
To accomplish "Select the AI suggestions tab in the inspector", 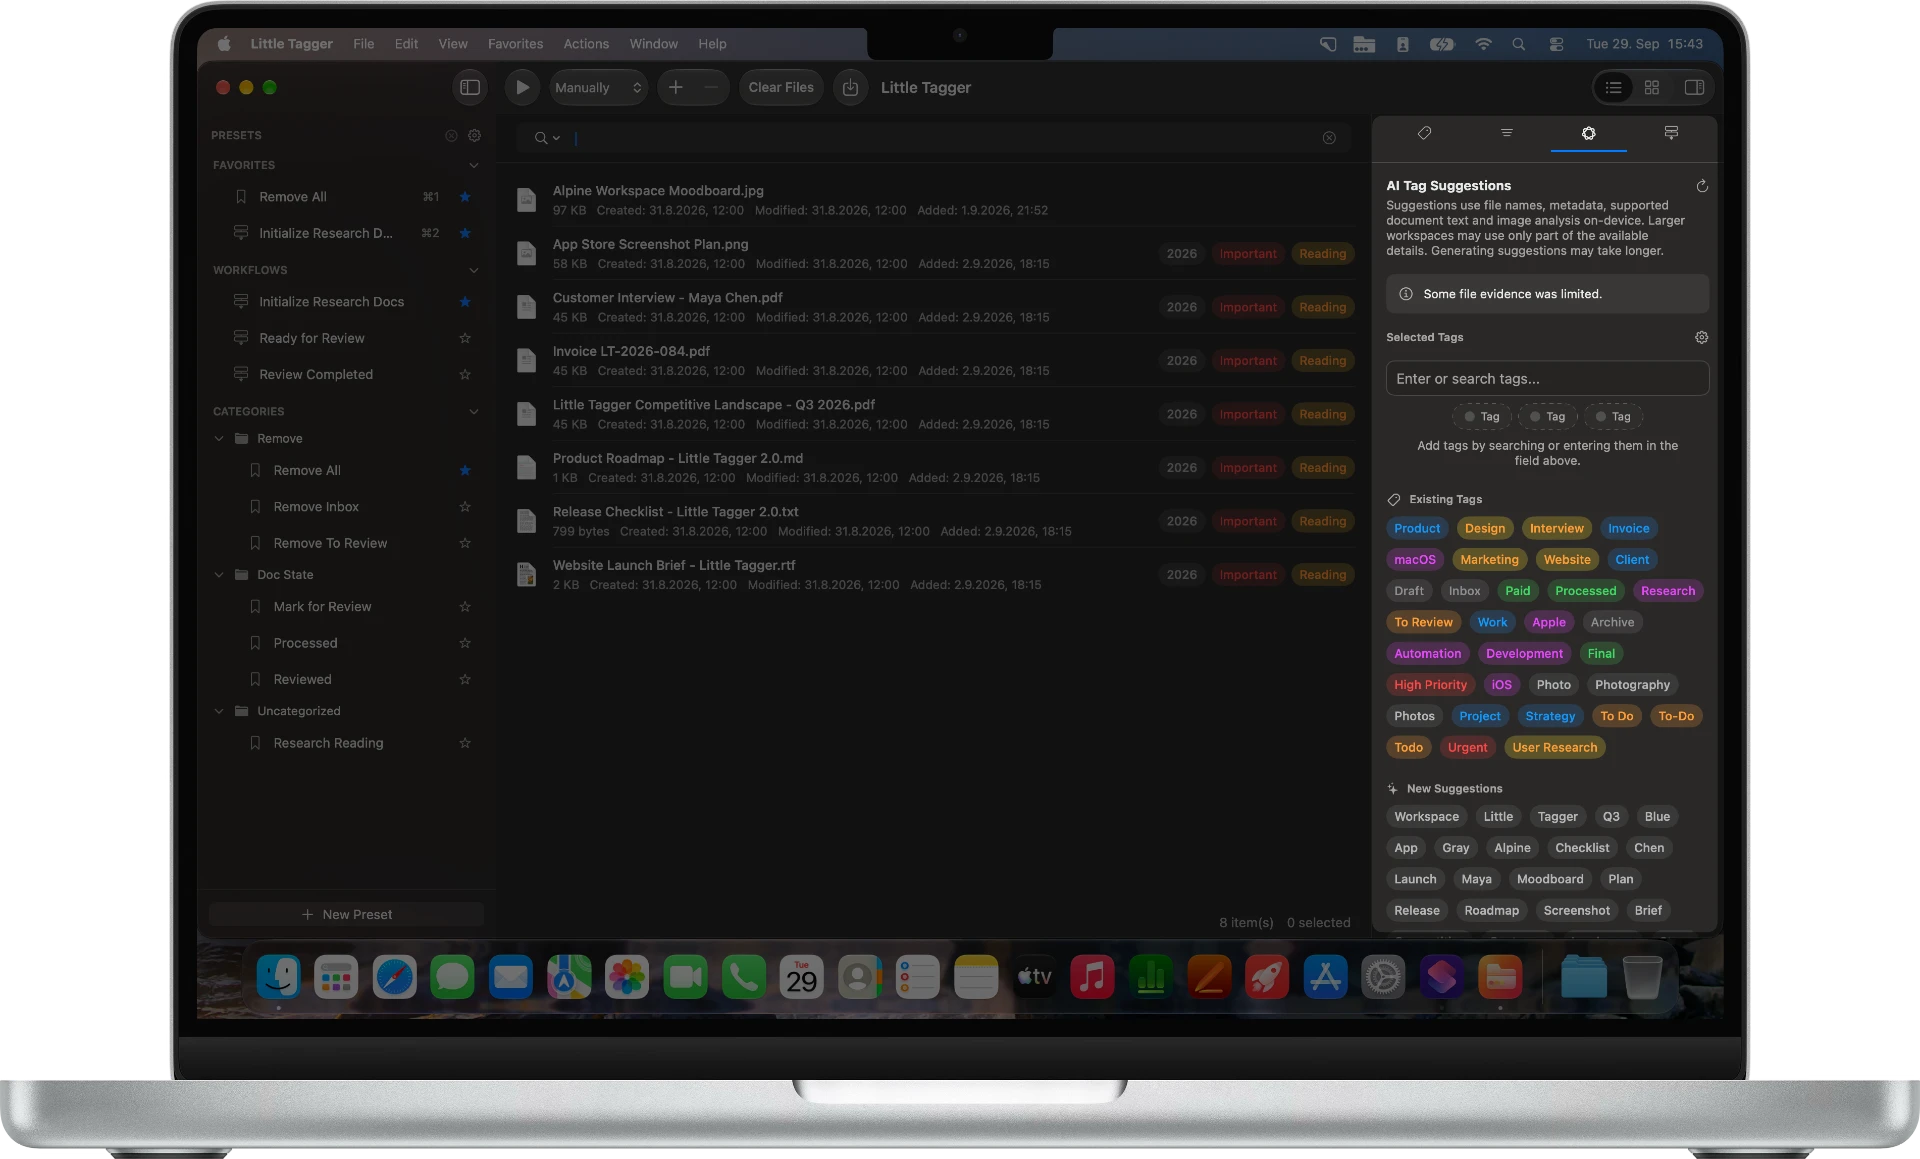I will tap(1588, 133).
